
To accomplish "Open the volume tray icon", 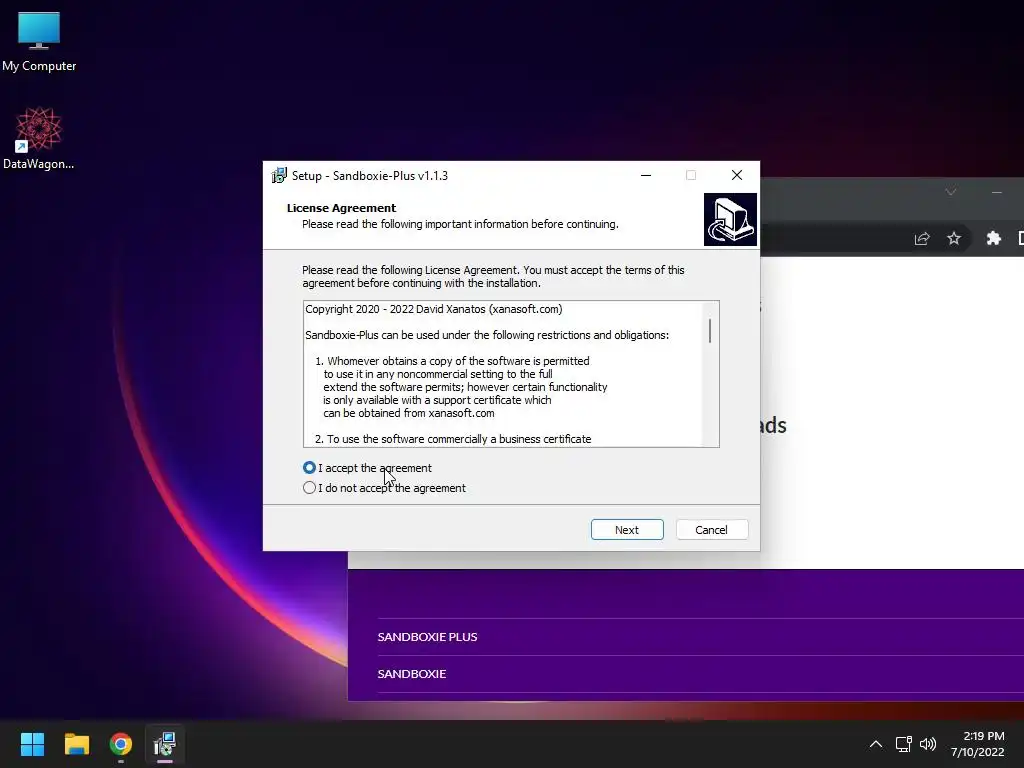I will tap(927, 744).
